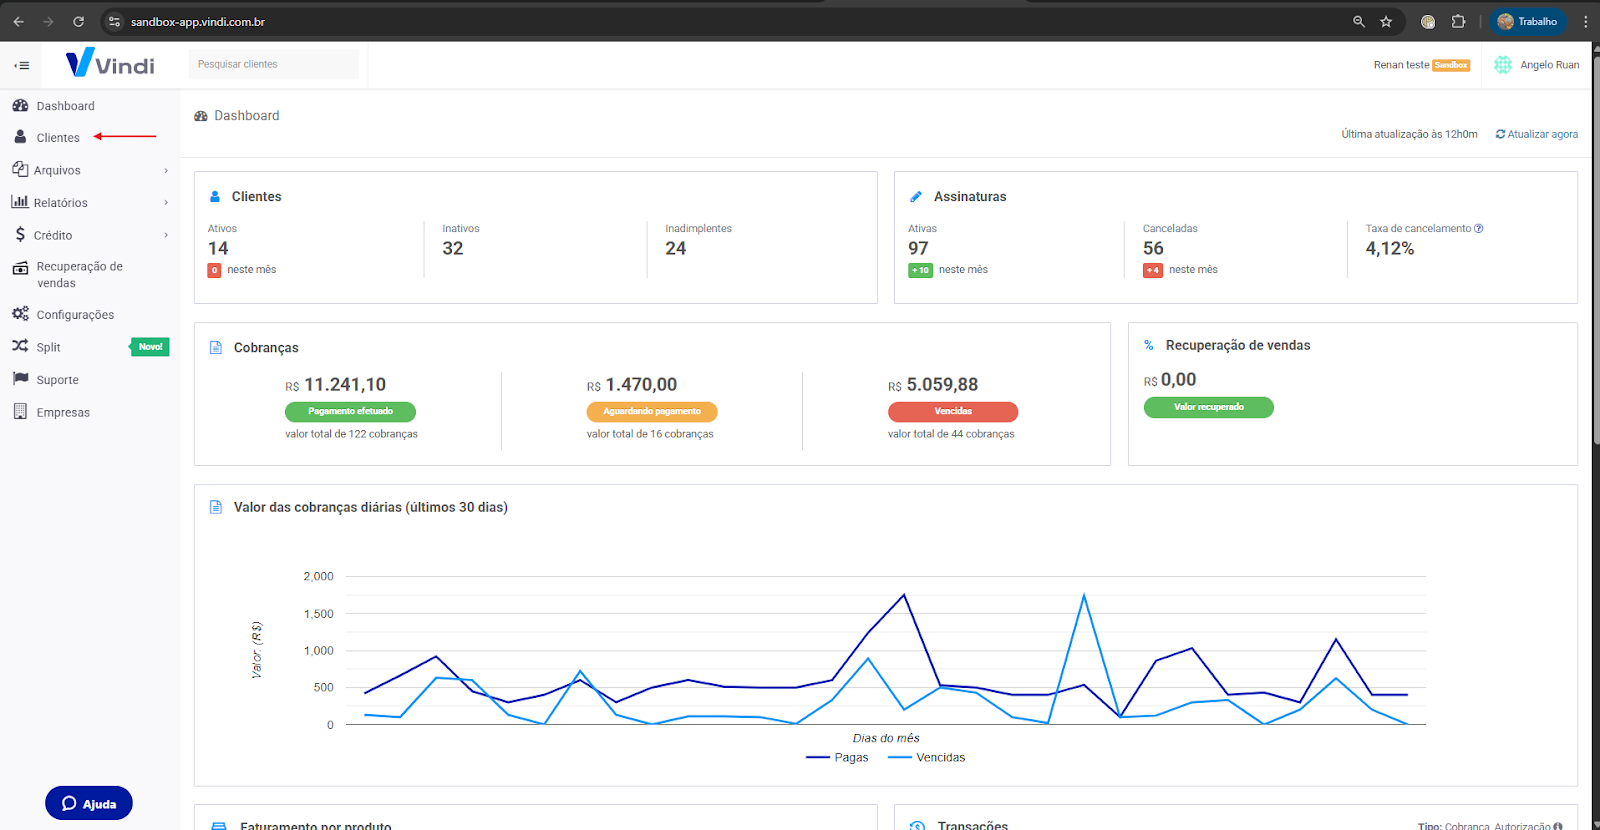Click the Vindi logo
Image resolution: width=1600 pixels, height=830 pixels.
(x=110, y=64)
